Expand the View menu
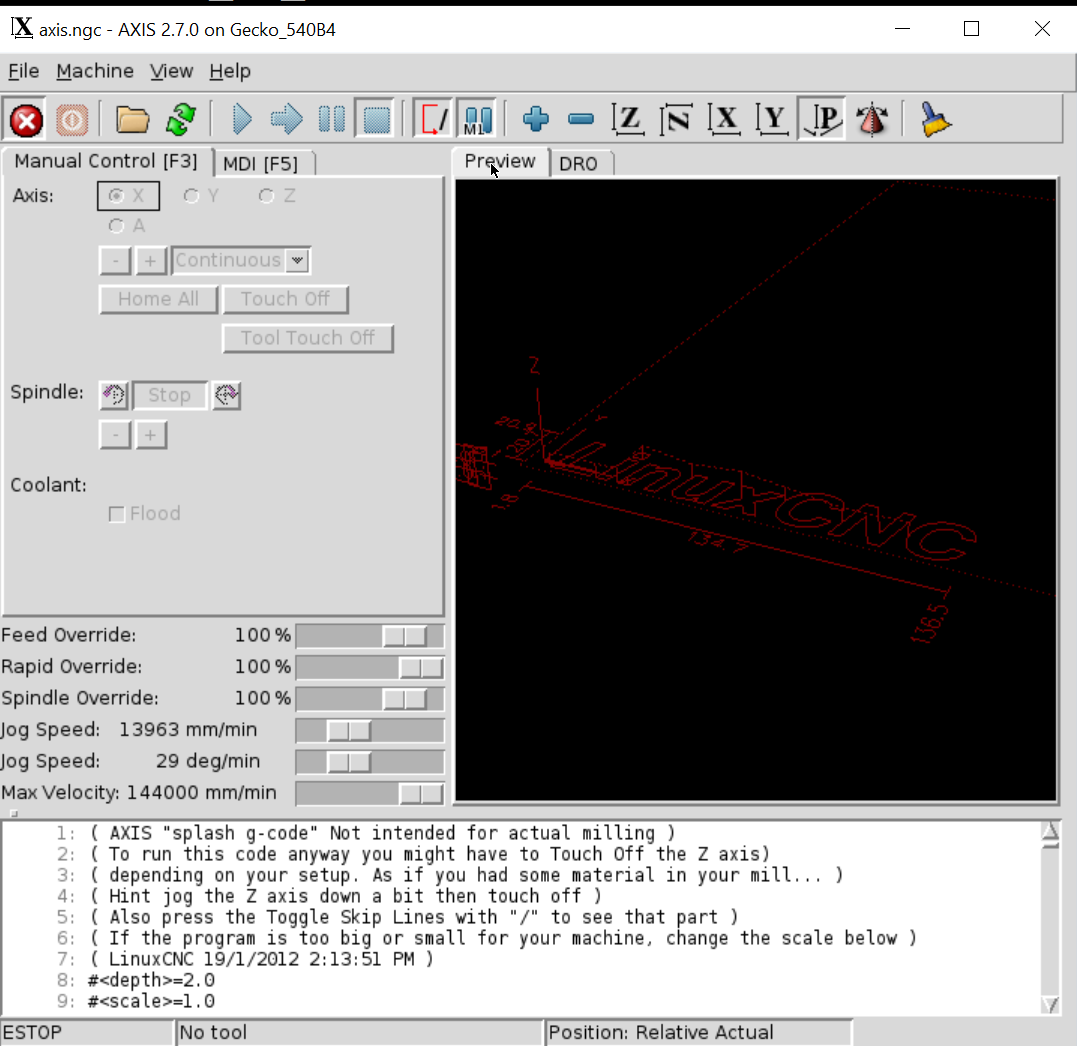The width and height of the screenshot is (1077, 1046). 171,71
